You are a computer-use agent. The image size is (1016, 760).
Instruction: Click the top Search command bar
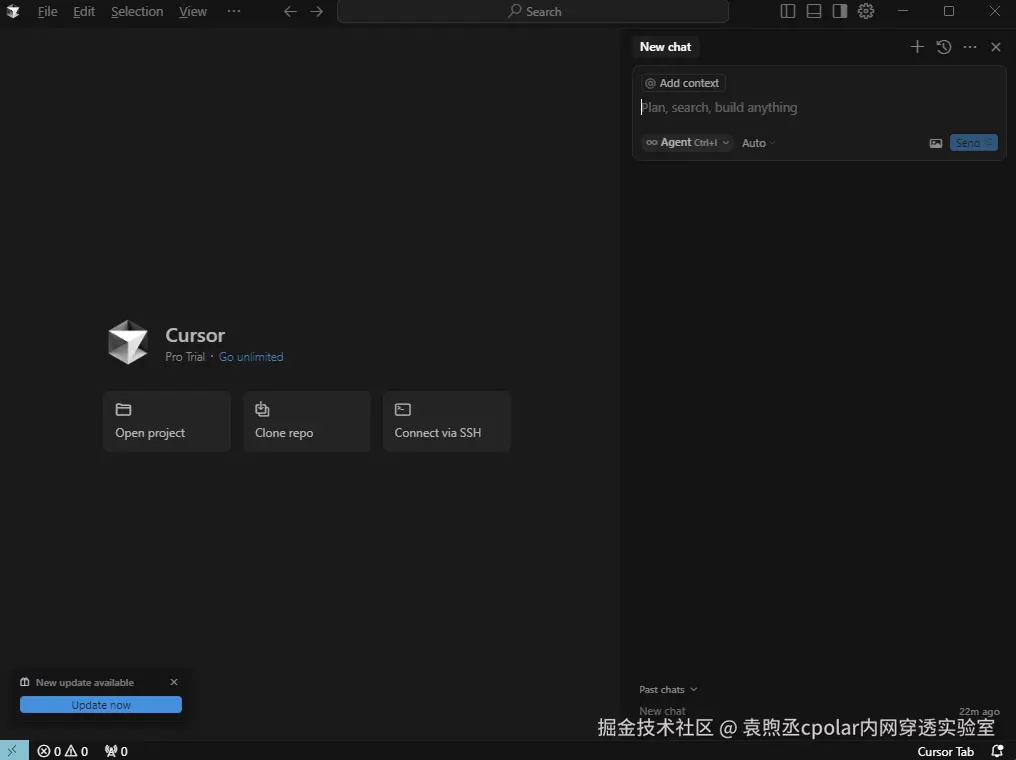point(533,12)
